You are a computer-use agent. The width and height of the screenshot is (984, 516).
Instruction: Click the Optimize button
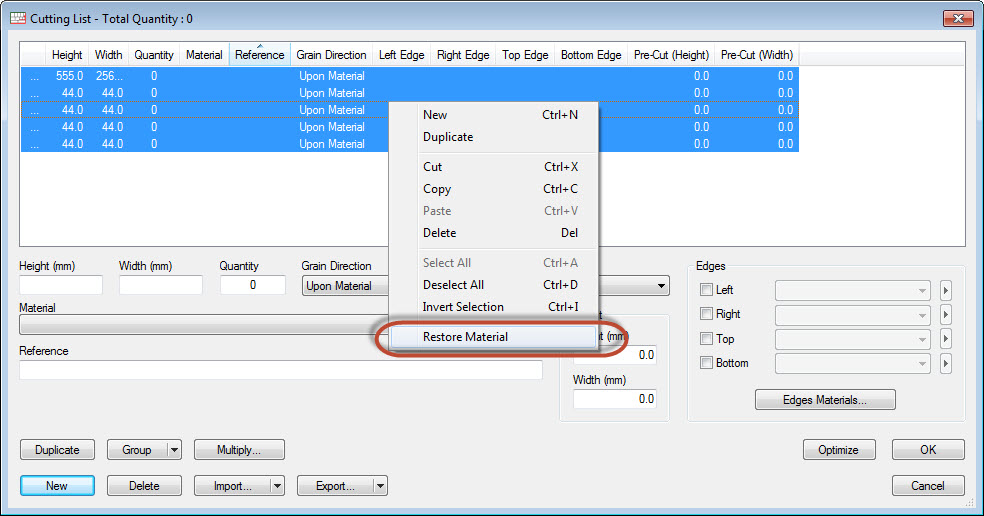pyautogui.click(x=839, y=449)
